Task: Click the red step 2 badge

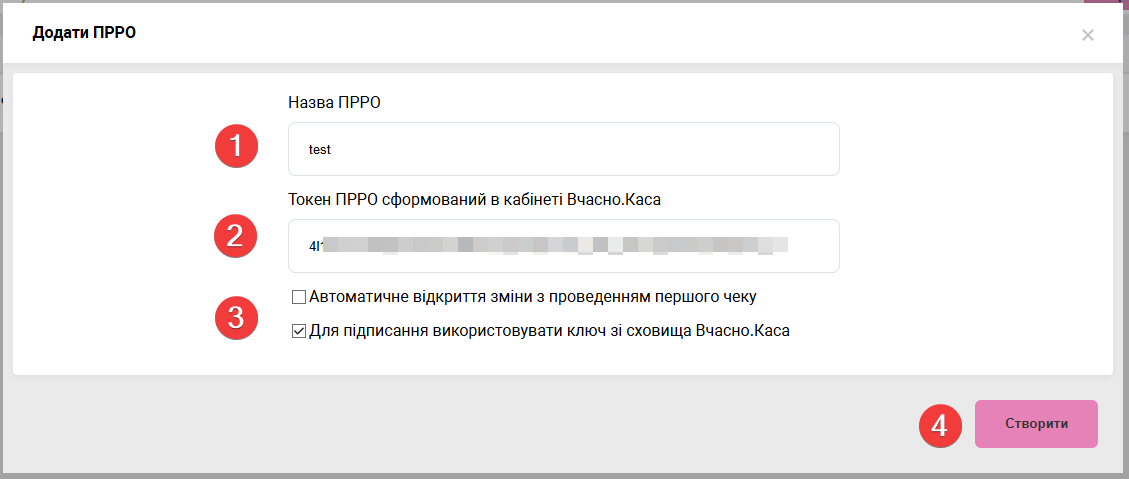Action: [x=237, y=237]
